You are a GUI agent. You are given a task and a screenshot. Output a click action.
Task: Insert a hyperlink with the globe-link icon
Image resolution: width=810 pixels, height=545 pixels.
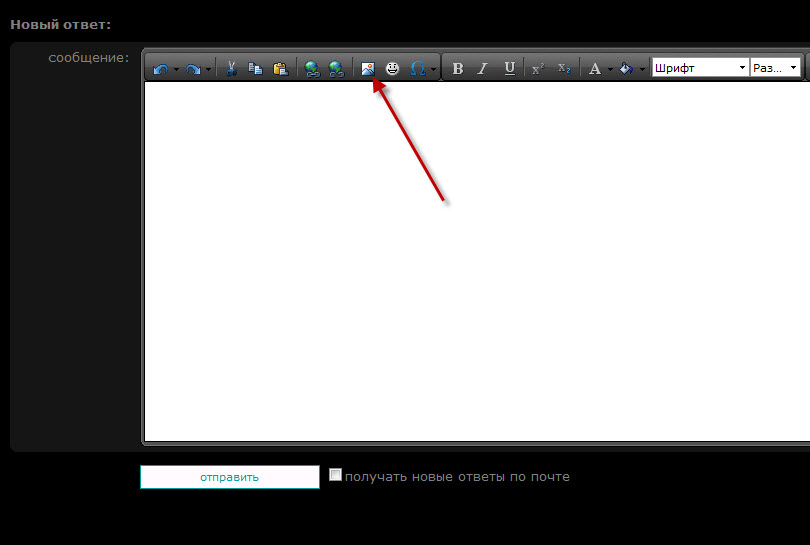point(312,69)
